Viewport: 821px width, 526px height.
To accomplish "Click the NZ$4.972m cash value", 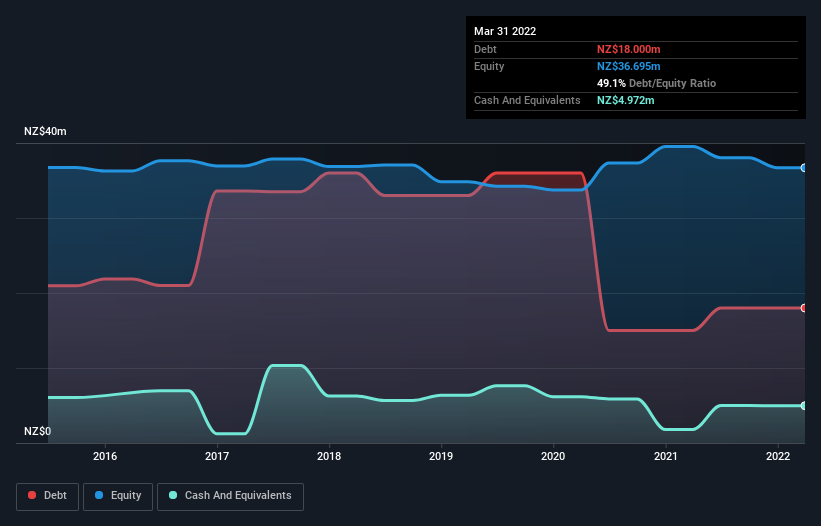I will point(625,100).
